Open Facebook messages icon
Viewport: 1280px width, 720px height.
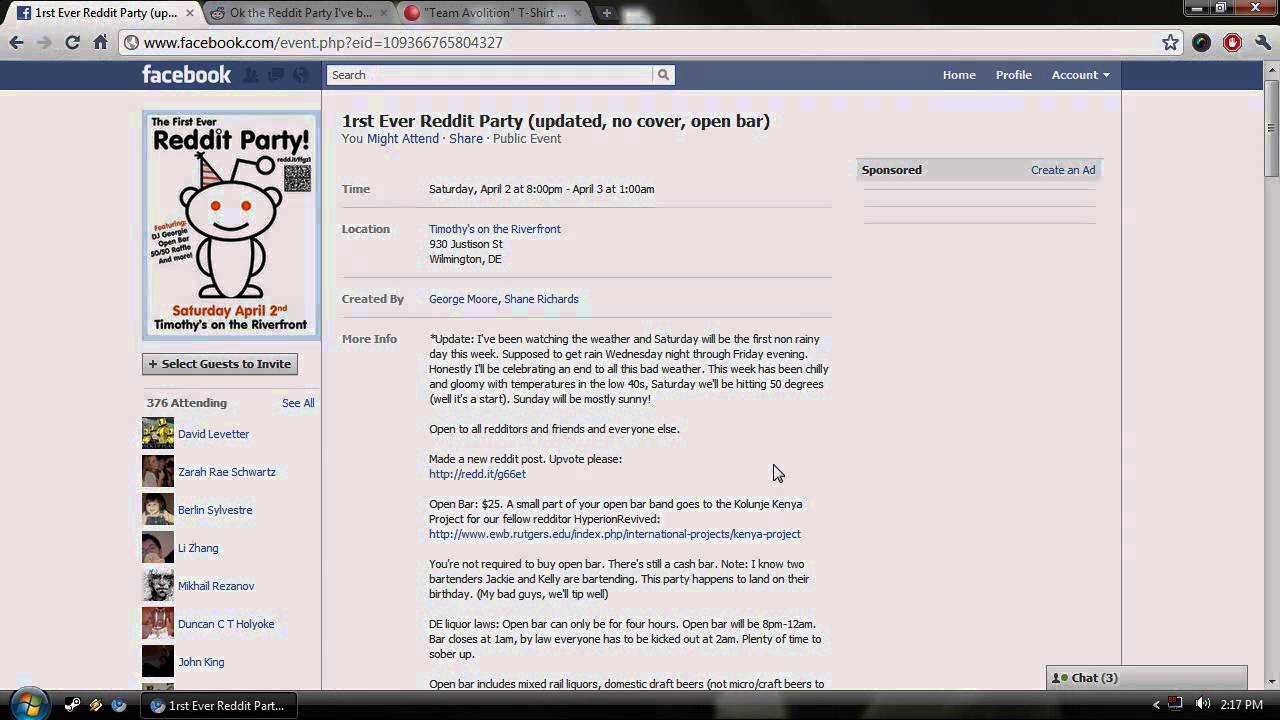pos(275,75)
